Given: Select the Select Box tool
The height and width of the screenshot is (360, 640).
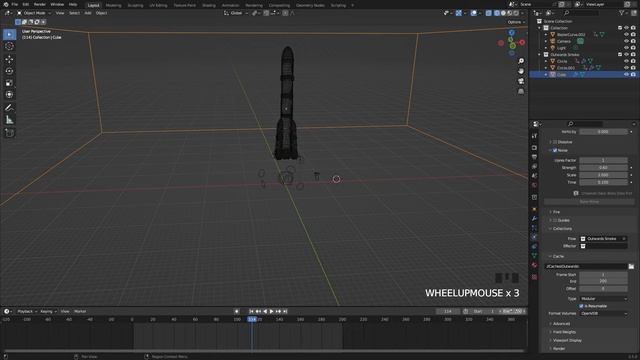Looking at the screenshot, I should (x=9, y=34).
